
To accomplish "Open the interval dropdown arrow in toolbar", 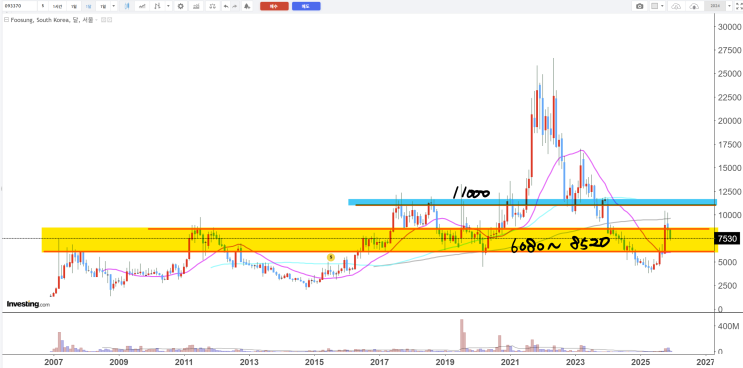I will [113, 6].
